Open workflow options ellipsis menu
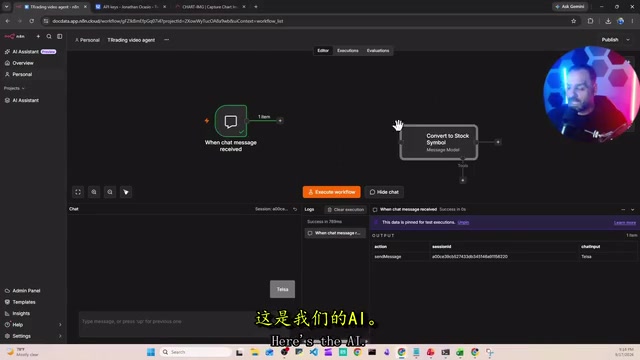Screen dimensions: 640x360 coord(167,40)
